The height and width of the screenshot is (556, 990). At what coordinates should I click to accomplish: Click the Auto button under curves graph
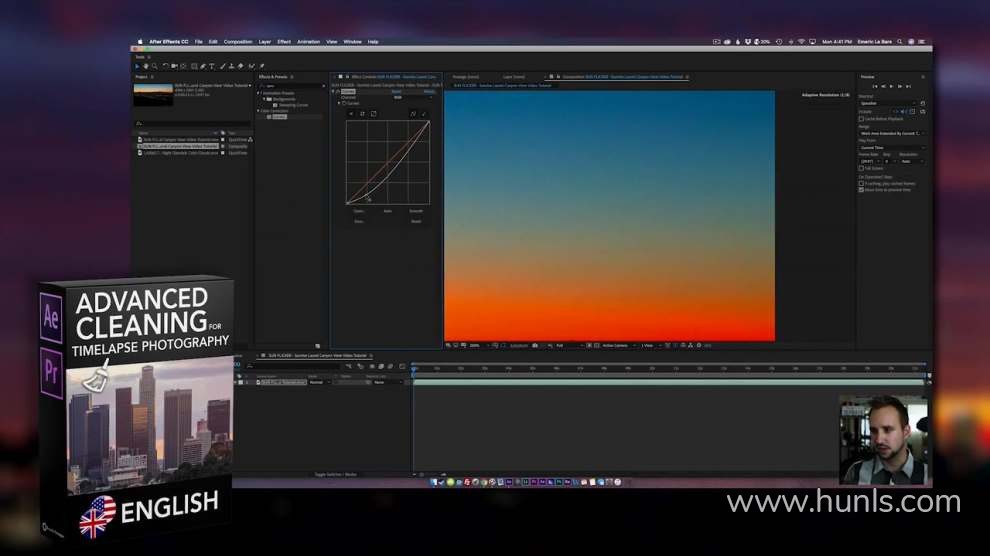coord(387,211)
